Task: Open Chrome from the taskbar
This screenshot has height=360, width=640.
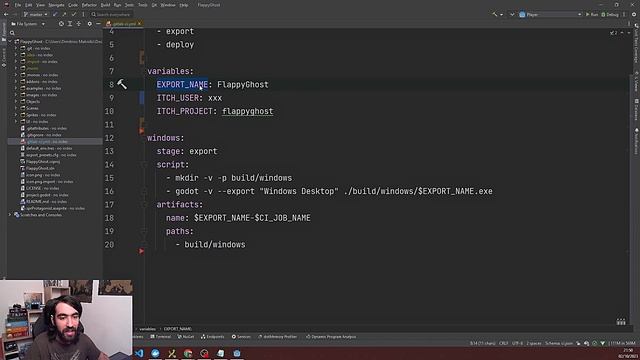Action: 188,353
